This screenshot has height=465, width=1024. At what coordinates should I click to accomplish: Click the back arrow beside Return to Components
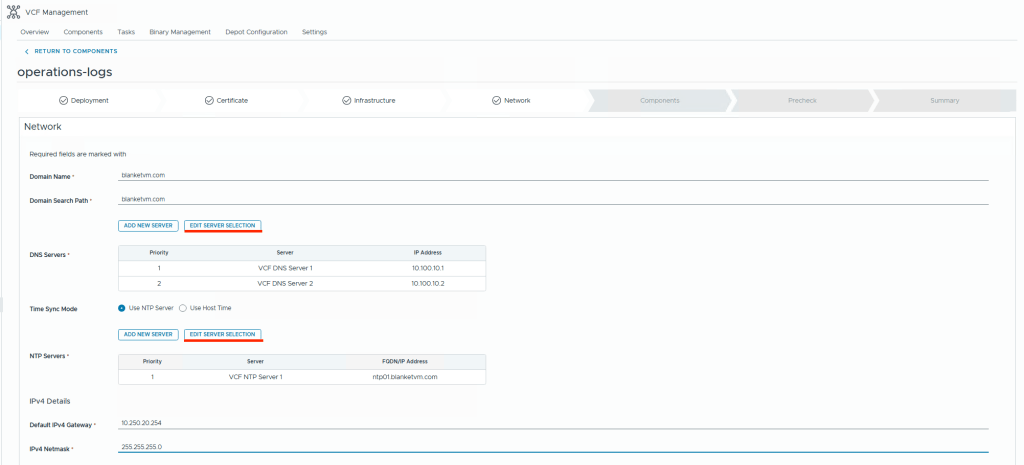pyautogui.click(x=26, y=51)
